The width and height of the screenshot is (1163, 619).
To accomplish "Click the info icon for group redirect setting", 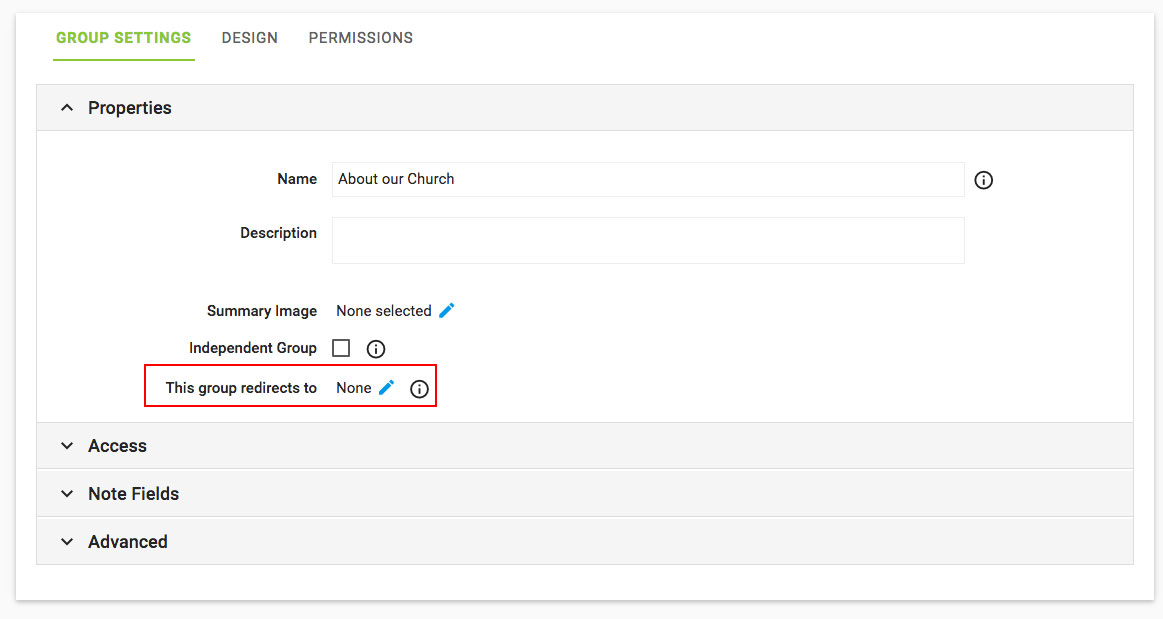I will 419,389.
